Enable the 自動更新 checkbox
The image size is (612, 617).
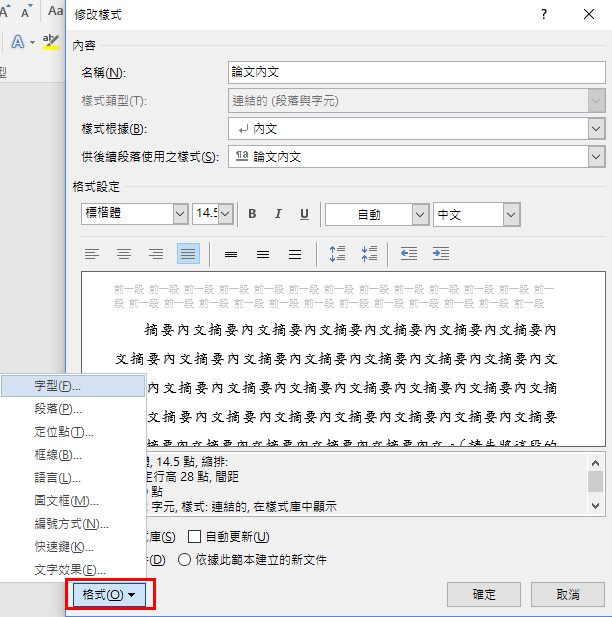point(195,537)
